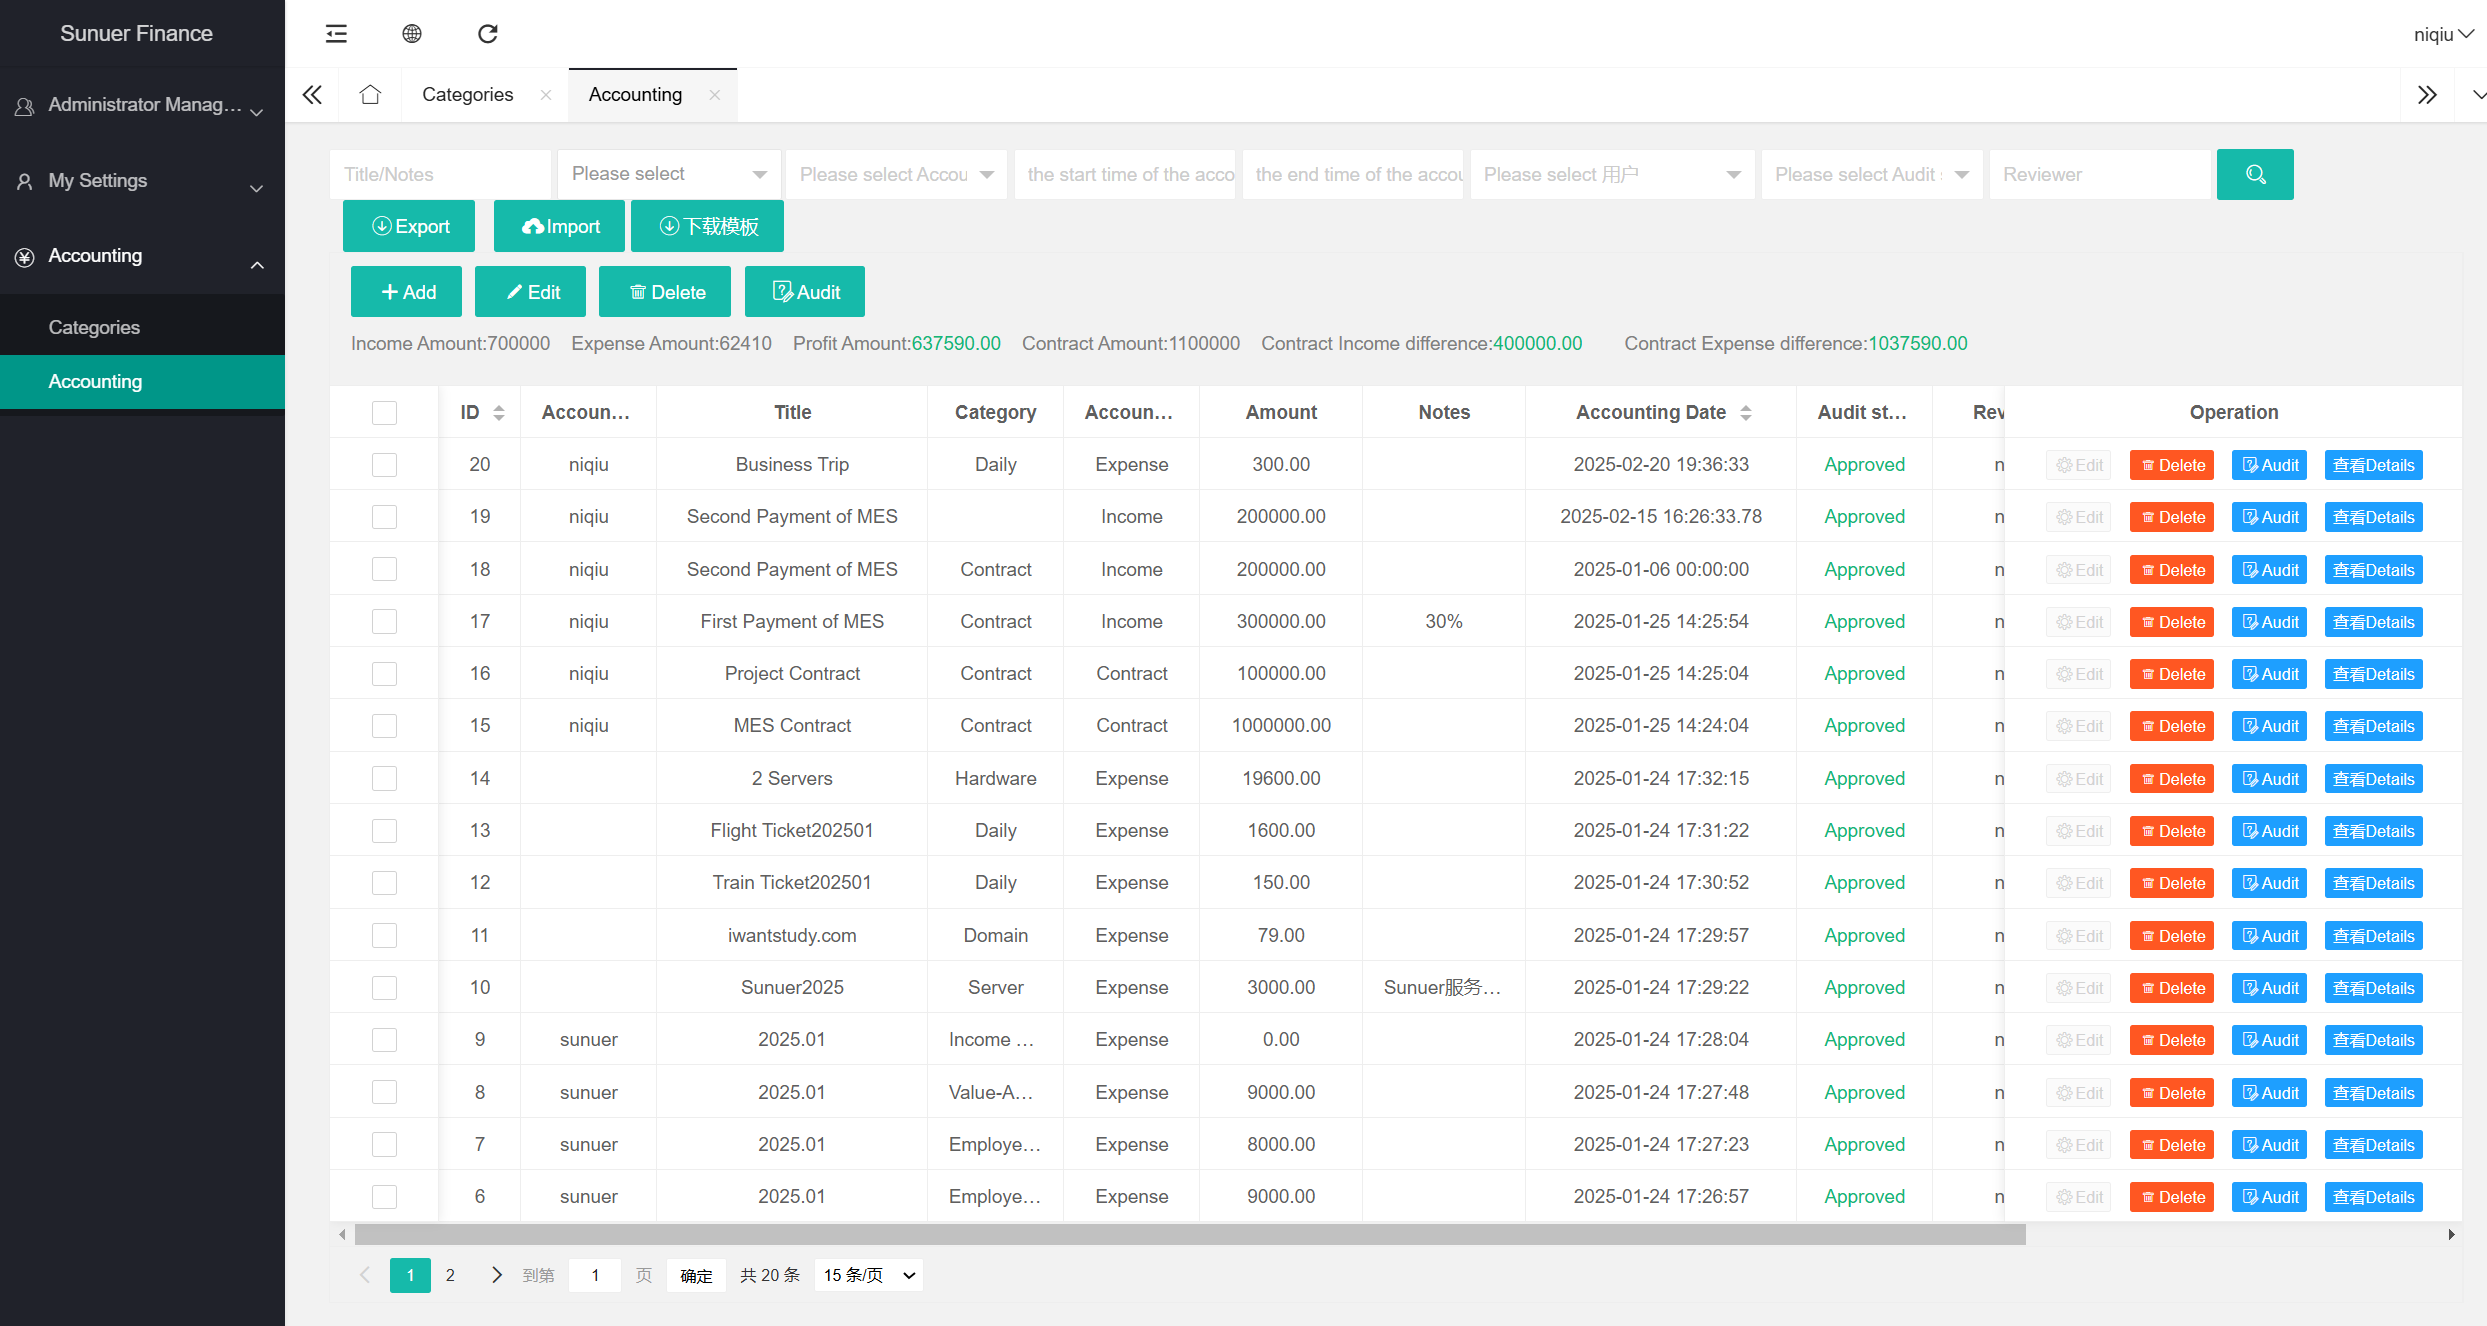2487x1326 pixels.
Task: Click the refresh page icon
Action: 488,34
